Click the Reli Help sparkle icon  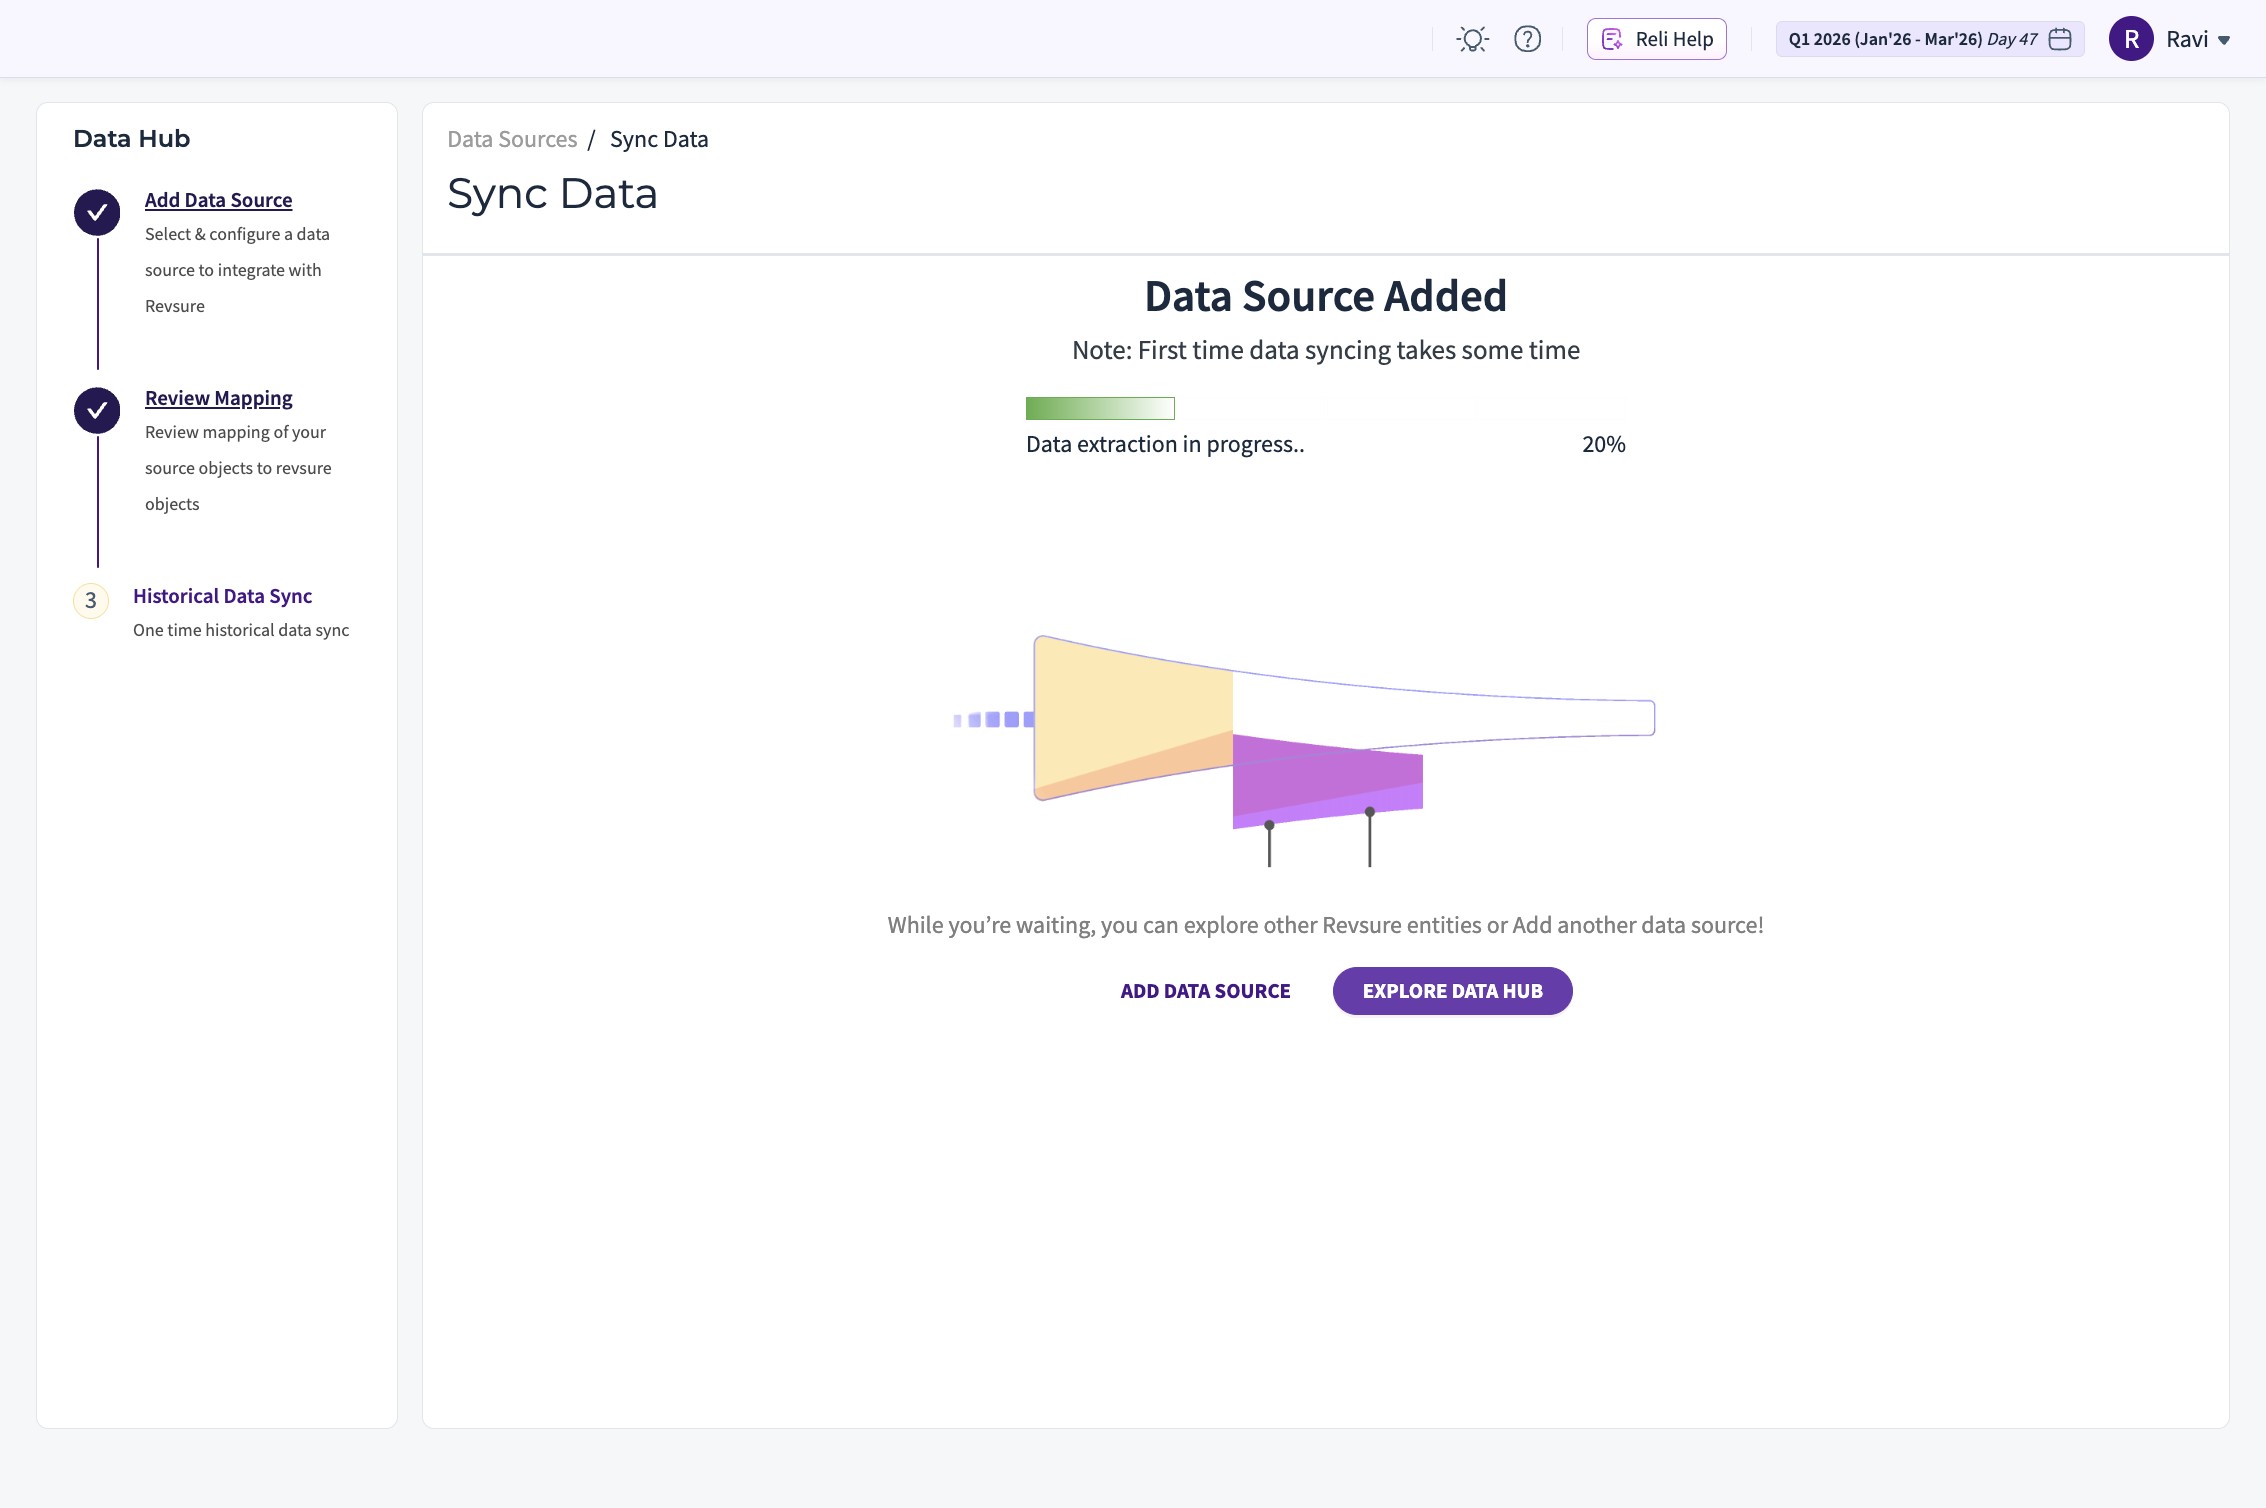pyautogui.click(x=1612, y=39)
